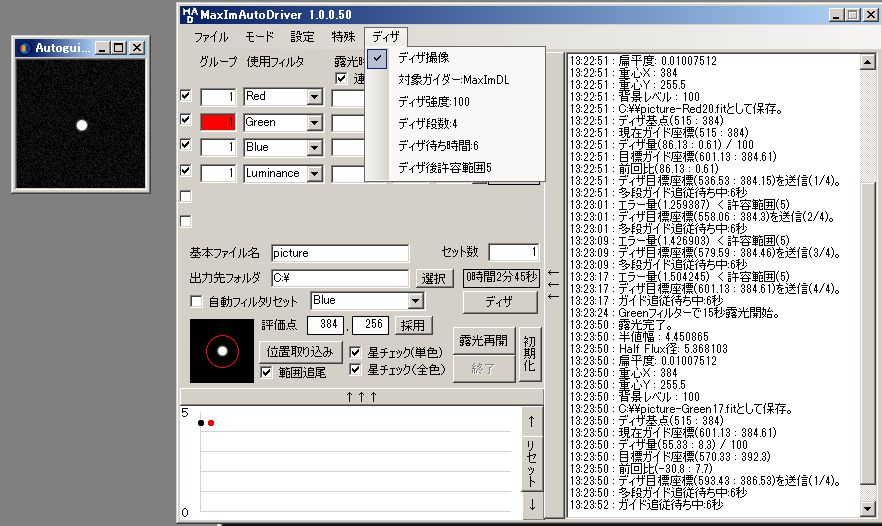Click the ↑↑↑ collapse bar

click(x=362, y=397)
